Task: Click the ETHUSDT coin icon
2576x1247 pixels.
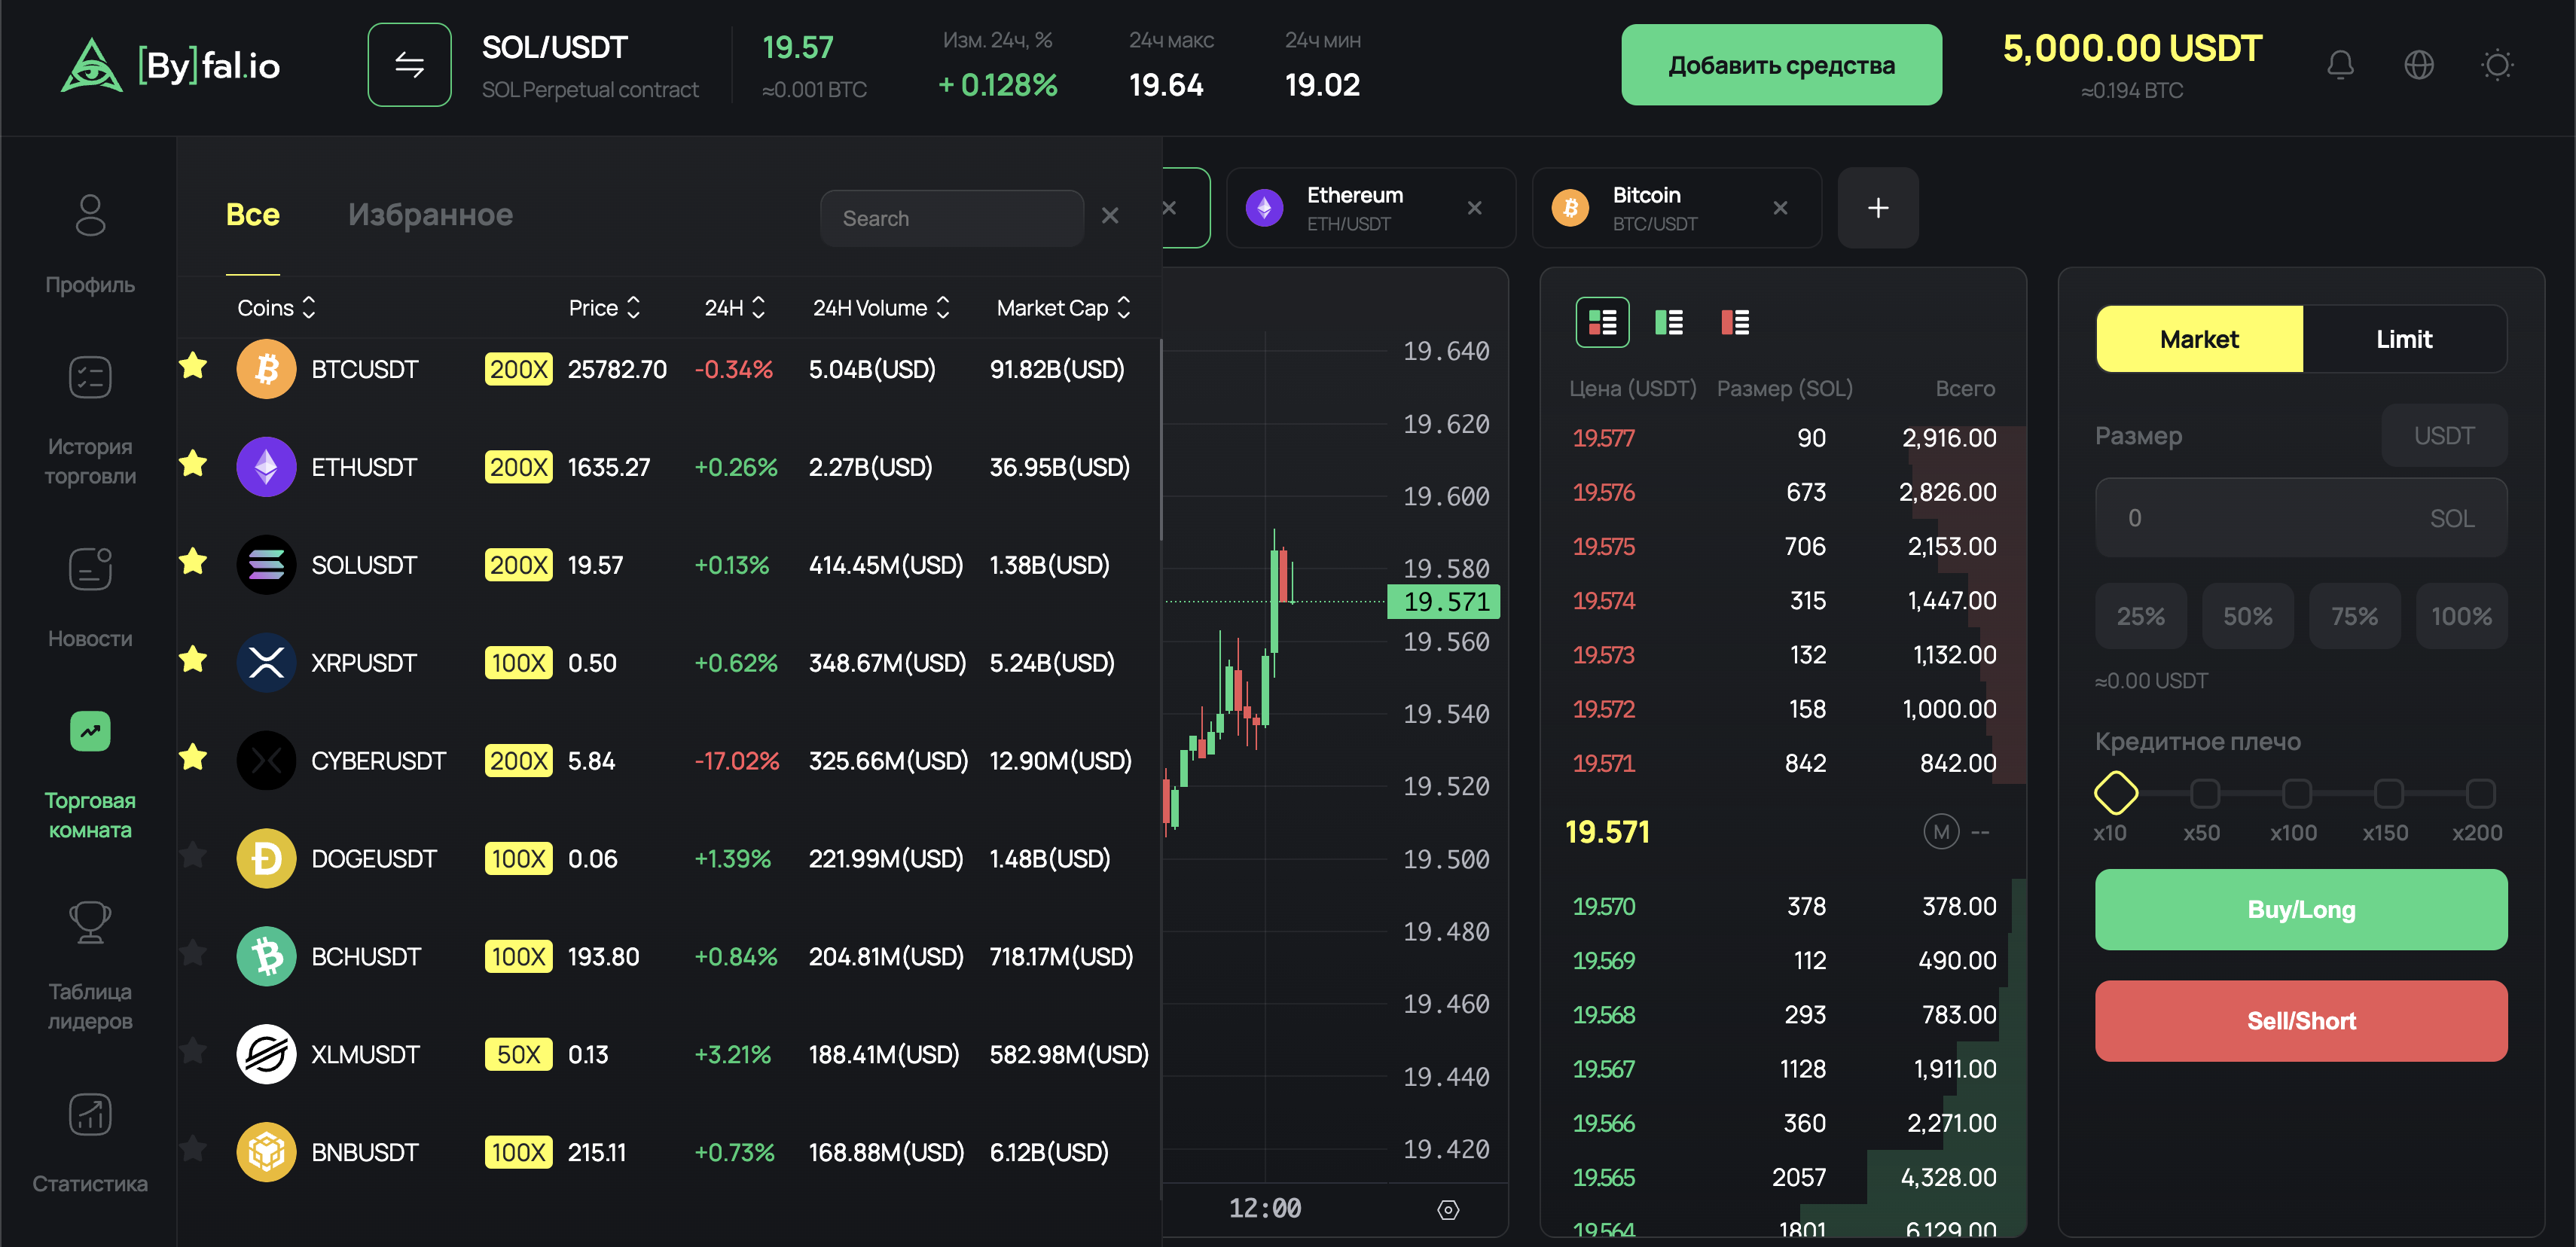Action: tap(266, 467)
